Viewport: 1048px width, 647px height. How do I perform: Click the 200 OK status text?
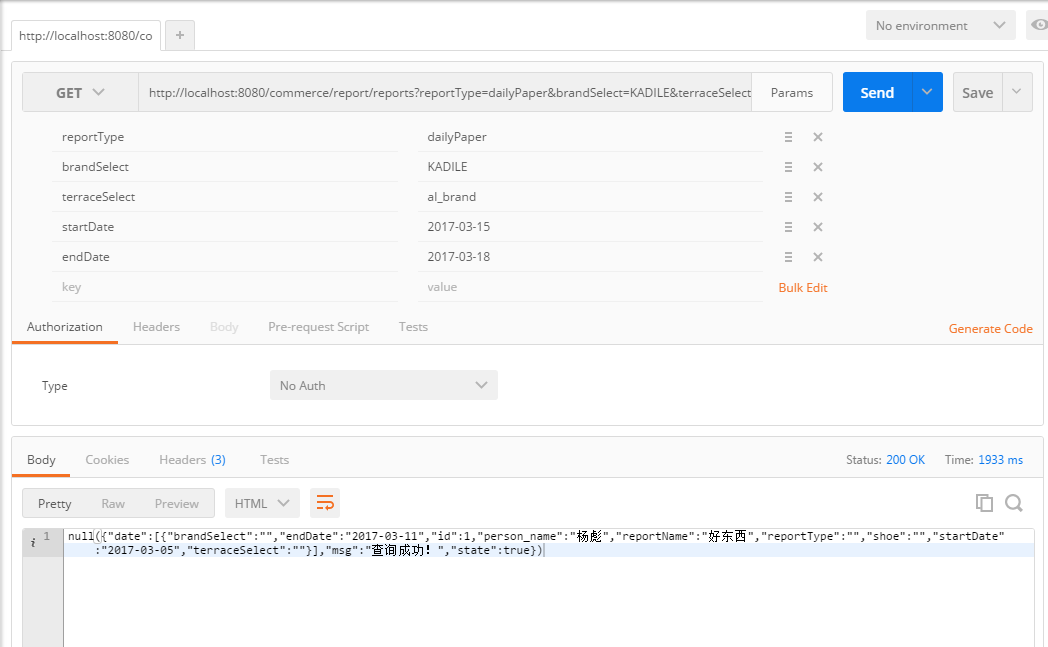click(x=906, y=460)
